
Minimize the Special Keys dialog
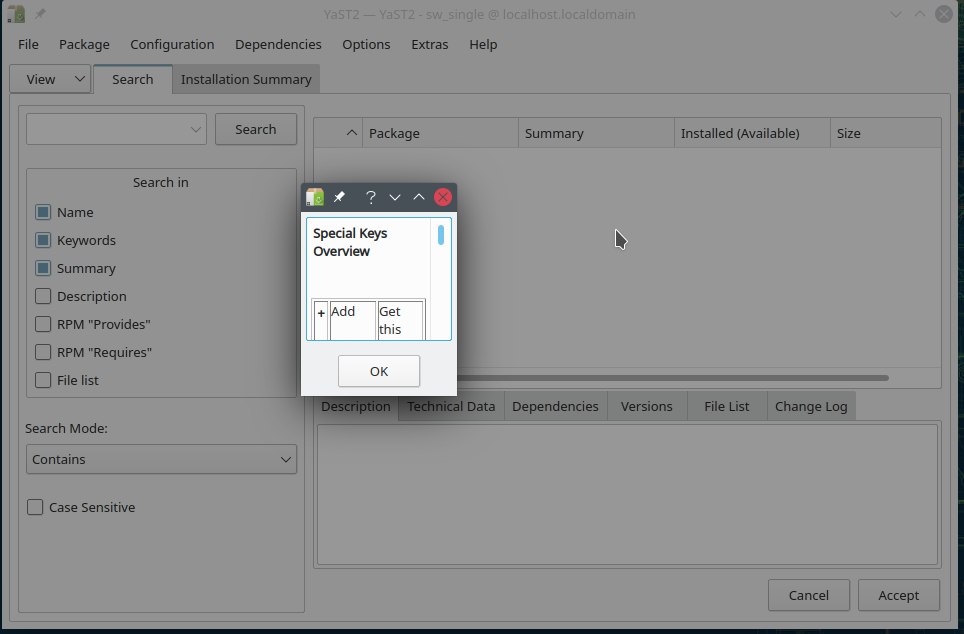pyautogui.click(x=395, y=197)
